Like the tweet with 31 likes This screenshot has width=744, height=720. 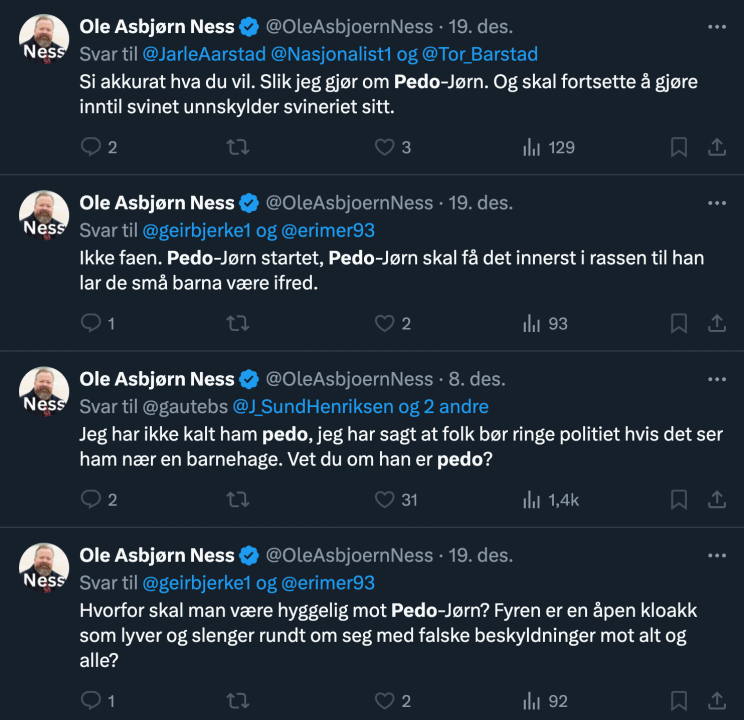pos(385,499)
